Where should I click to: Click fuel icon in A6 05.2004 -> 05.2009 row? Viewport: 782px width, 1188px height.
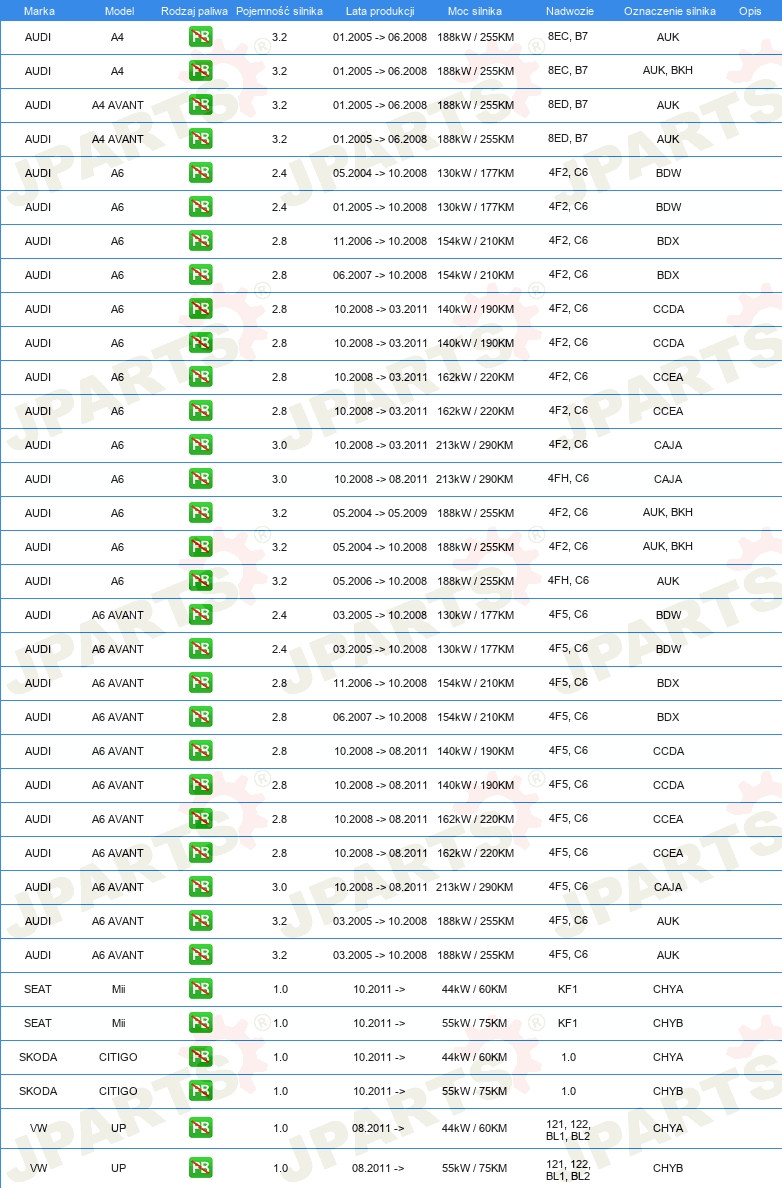coord(201,513)
